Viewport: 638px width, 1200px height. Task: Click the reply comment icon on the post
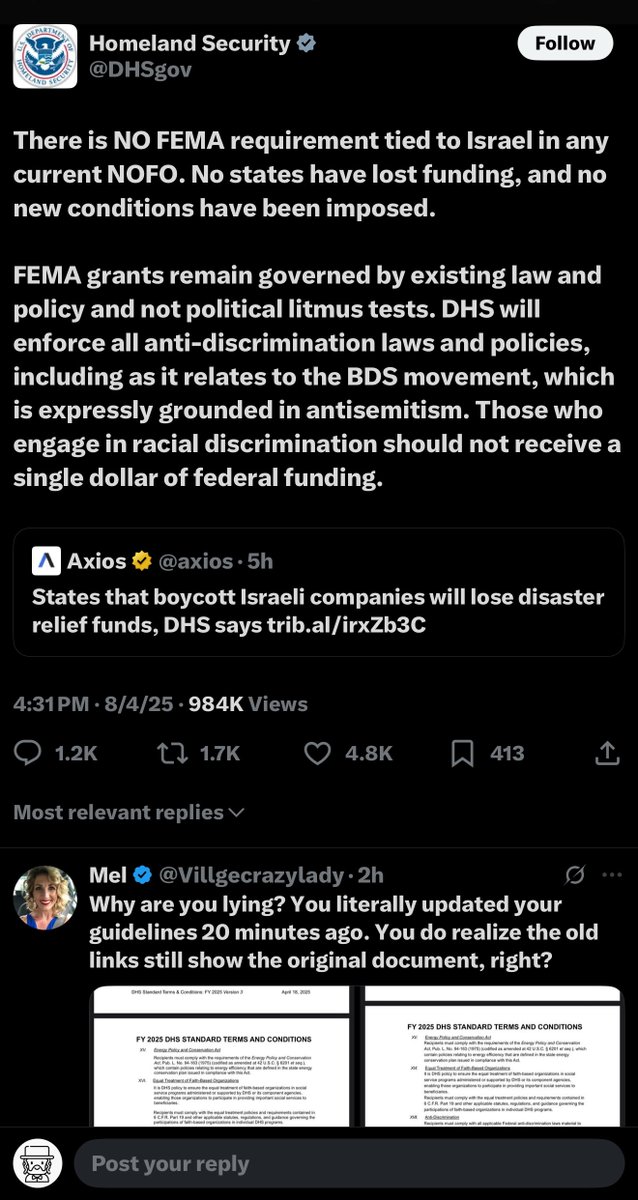[30, 753]
